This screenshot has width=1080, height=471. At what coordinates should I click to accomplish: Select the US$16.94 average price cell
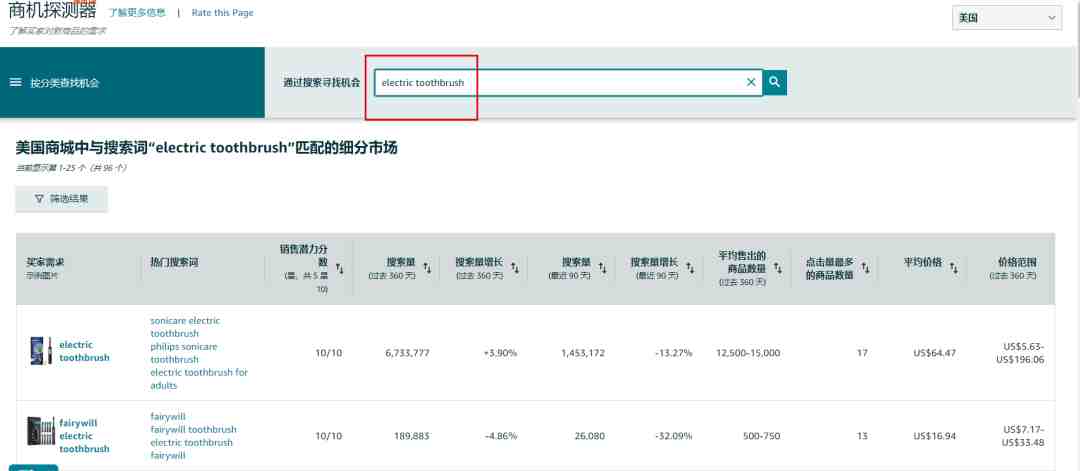pos(935,437)
